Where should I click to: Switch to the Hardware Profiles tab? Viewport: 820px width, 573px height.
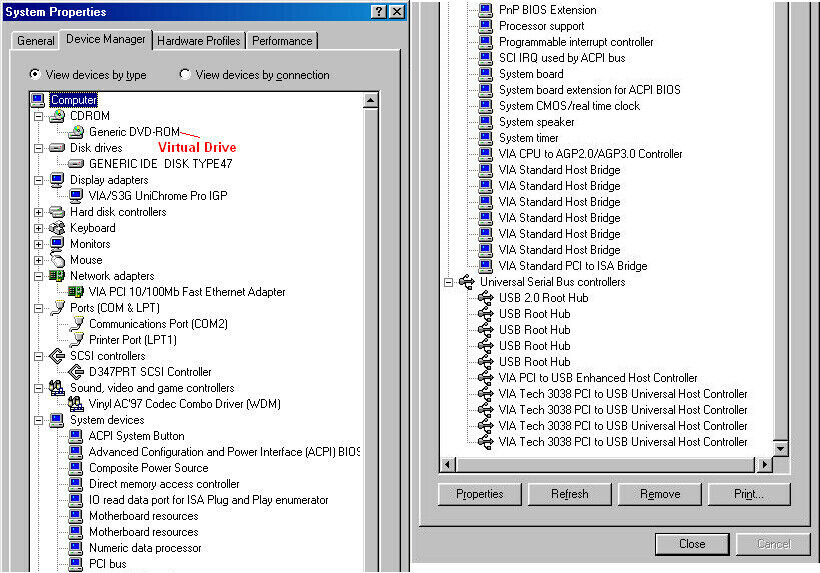(x=199, y=41)
